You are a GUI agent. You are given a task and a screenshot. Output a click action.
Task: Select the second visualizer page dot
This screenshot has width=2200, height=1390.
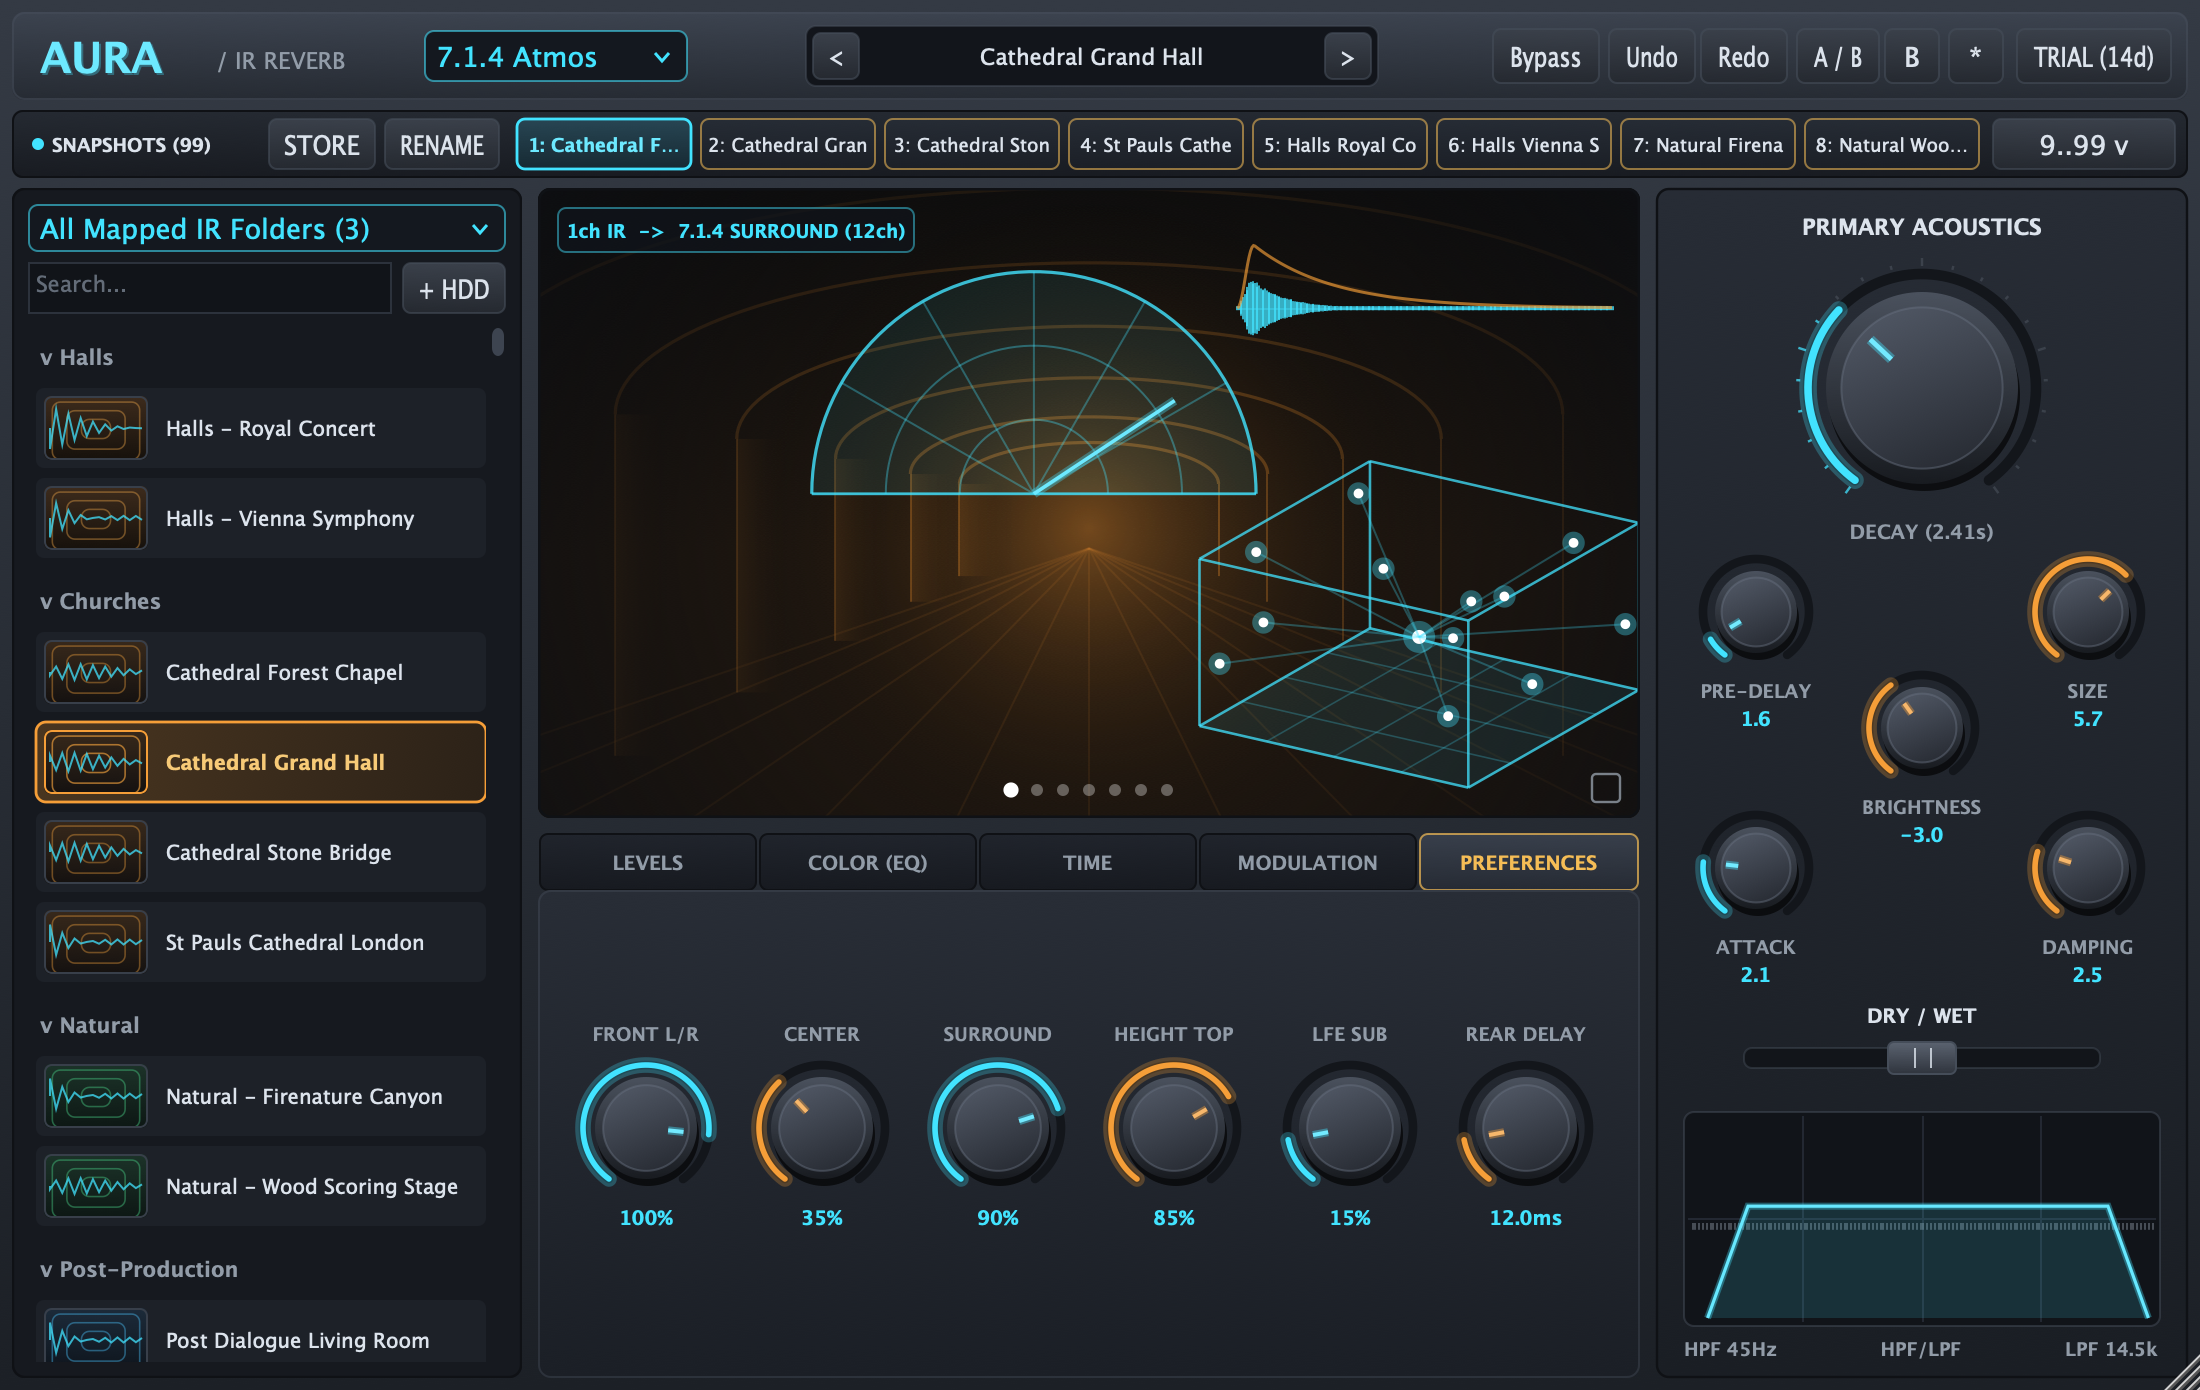click(x=1037, y=790)
